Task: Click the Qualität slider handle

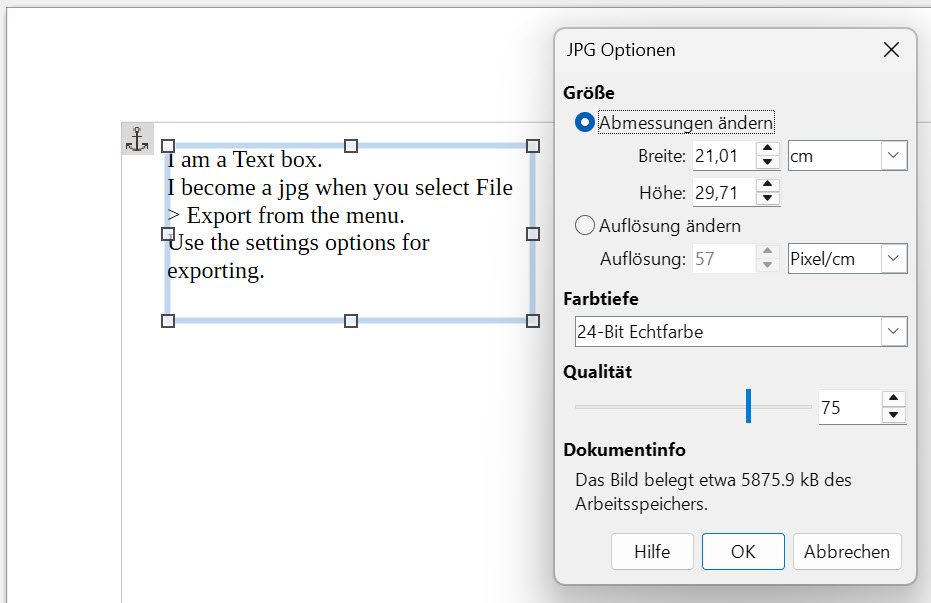Action: pyautogui.click(x=748, y=406)
